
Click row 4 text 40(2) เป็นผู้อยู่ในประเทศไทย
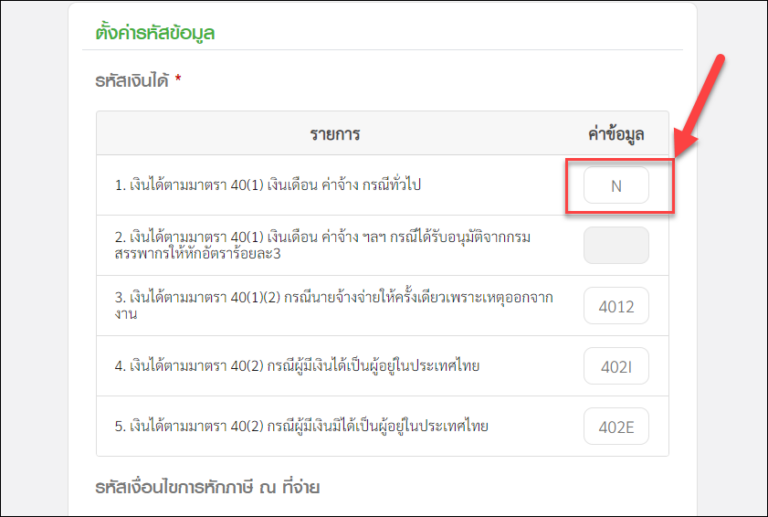pos(297,366)
